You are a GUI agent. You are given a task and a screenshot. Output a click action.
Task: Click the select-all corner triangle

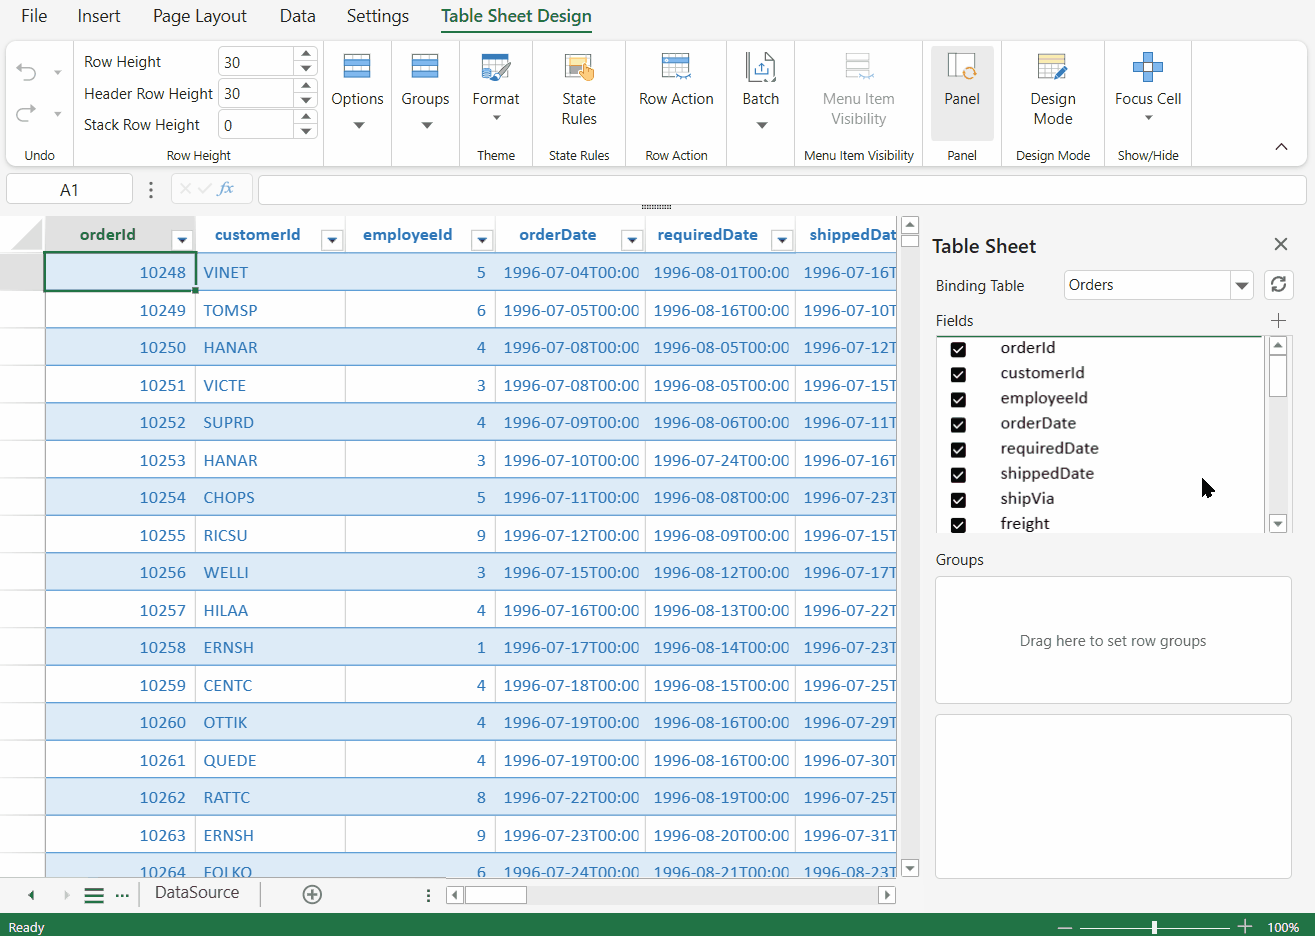point(27,234)
